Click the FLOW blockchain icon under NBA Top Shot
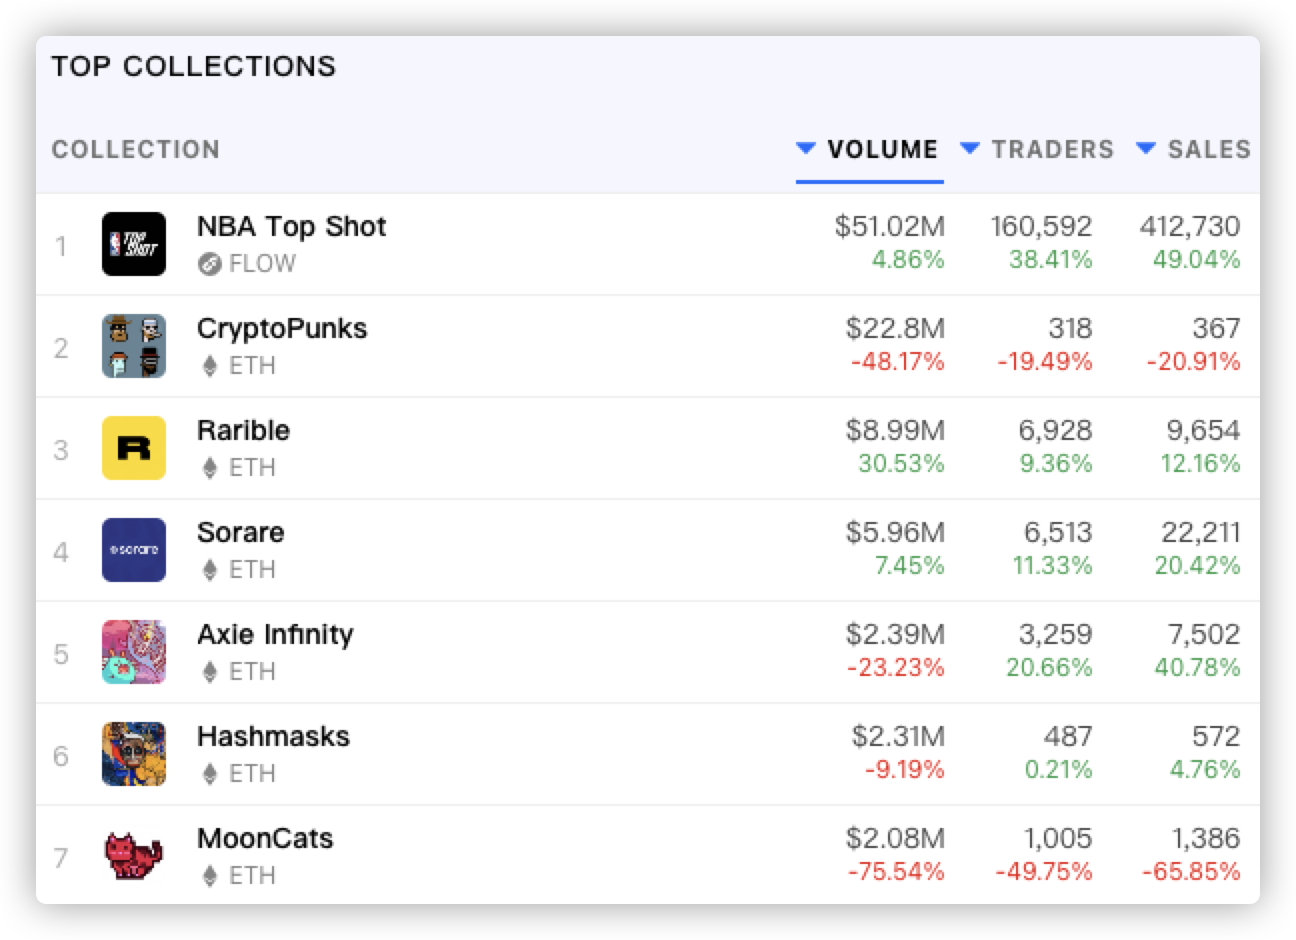Screen dimensions: 1296x940 209,264
